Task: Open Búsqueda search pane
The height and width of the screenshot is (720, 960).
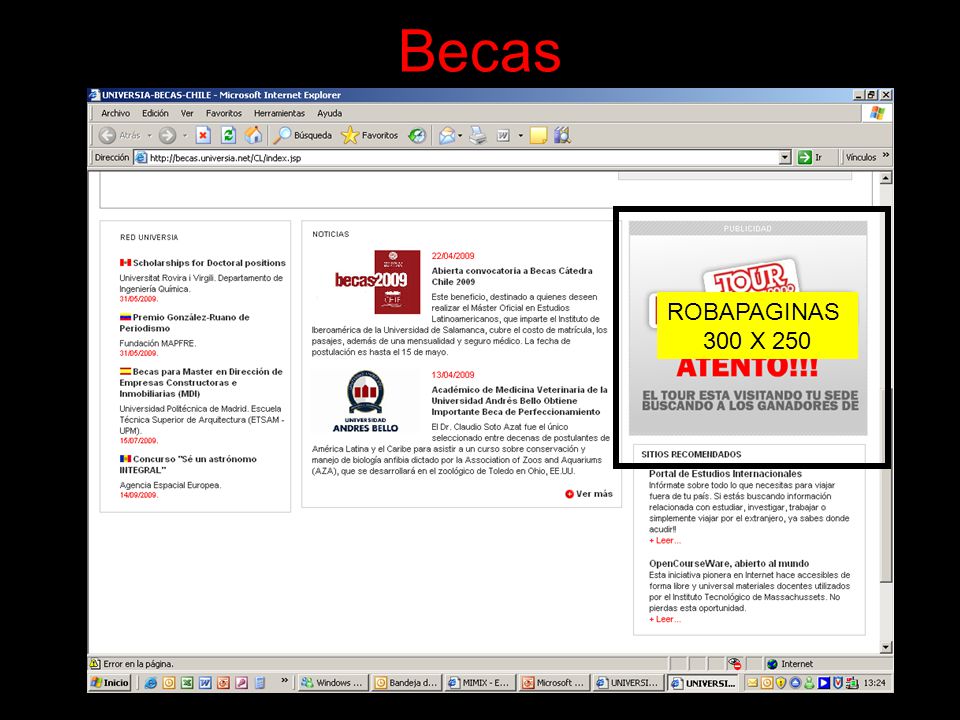Action: pos(302,135)
